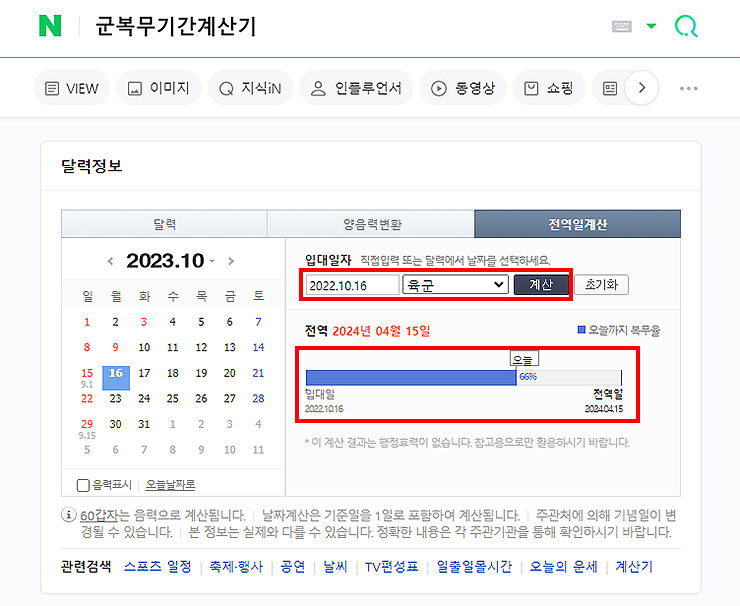Open the 인플루언서 search category
Viewport: 740px width, 606px height.
coord(356,88)
